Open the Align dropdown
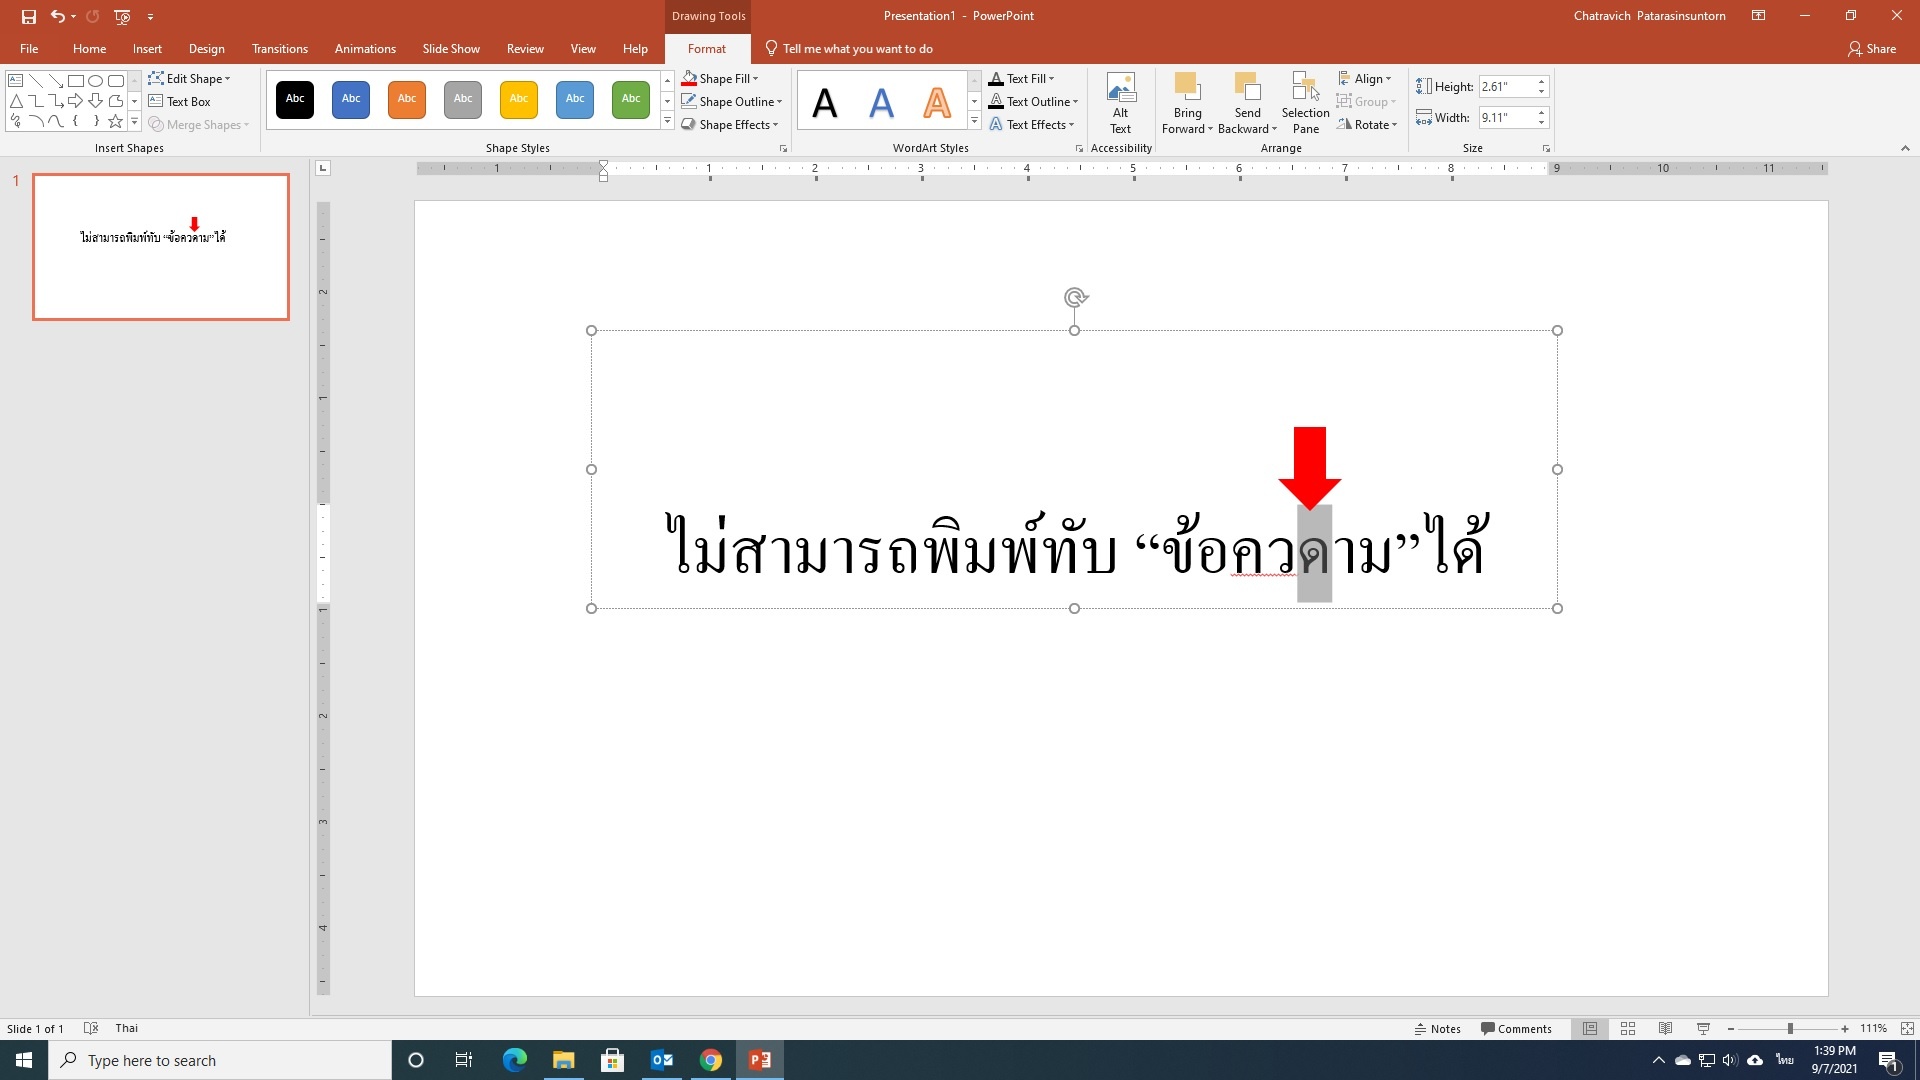The height and width of the screenshot is (1080, 1920). pyautogui.click(x=1364, y=78)
